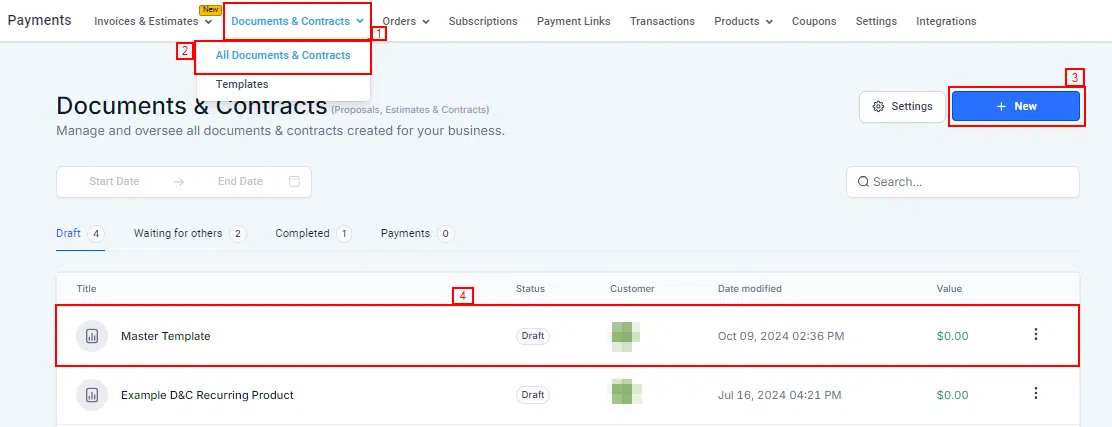
Task: Open Example D&C Recurring Product title
Action: tap(207, 395)
